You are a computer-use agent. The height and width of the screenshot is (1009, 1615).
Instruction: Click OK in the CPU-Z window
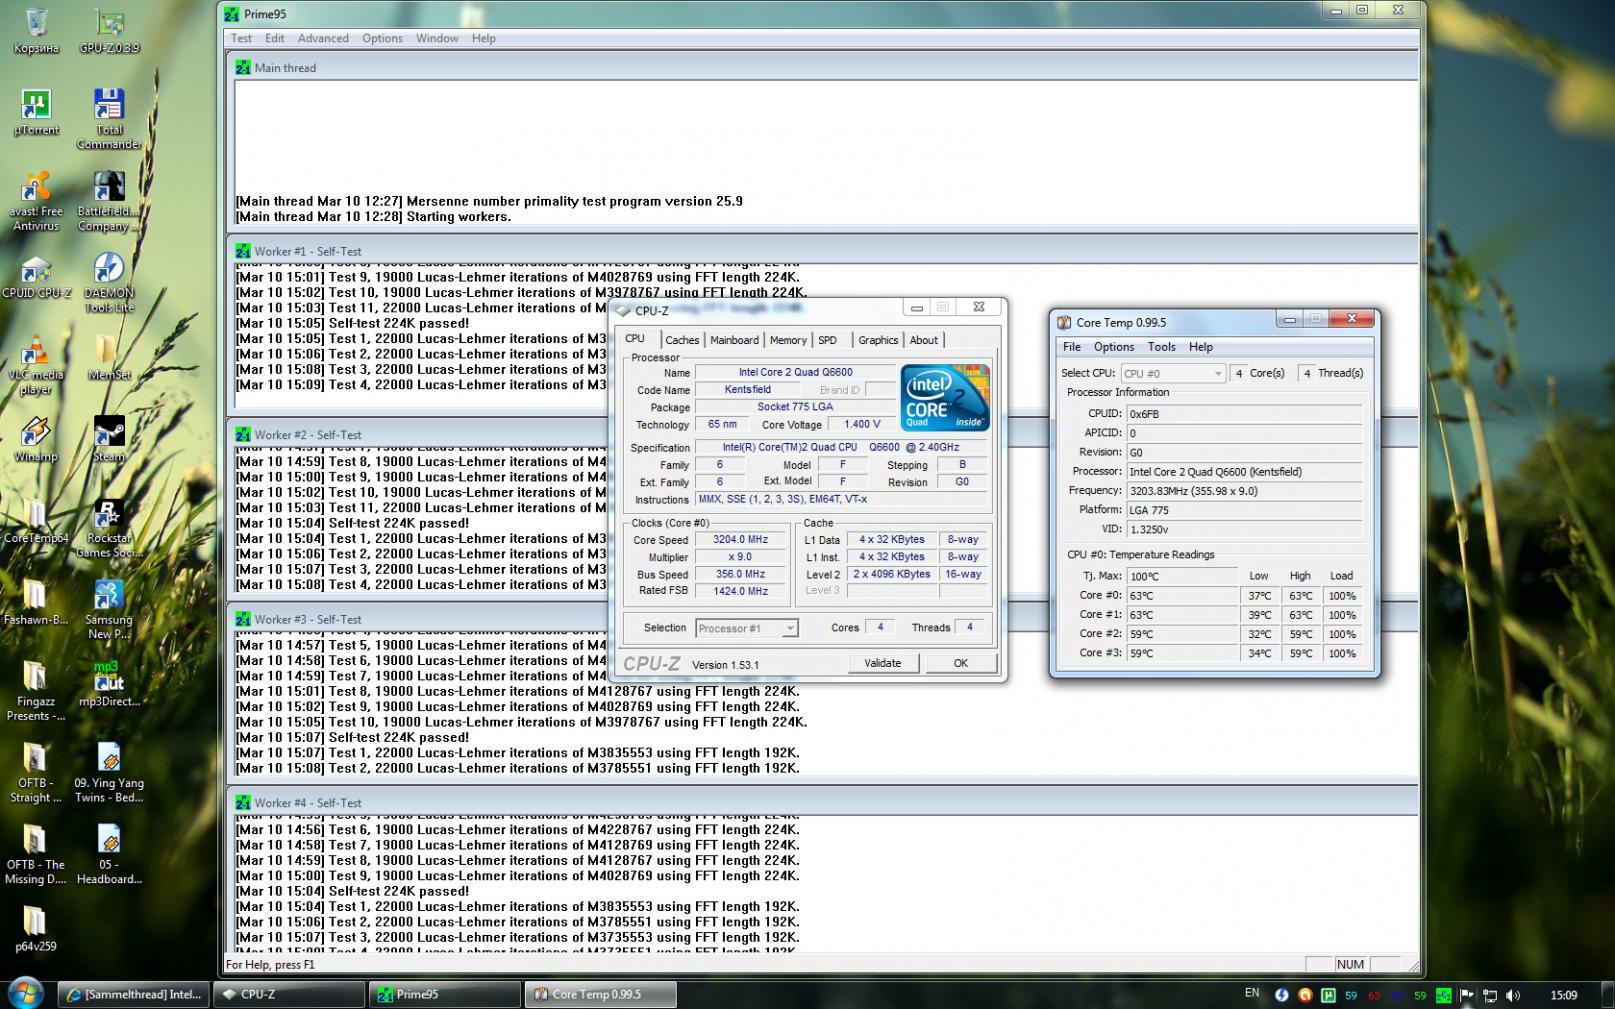(x=960, y=663)
